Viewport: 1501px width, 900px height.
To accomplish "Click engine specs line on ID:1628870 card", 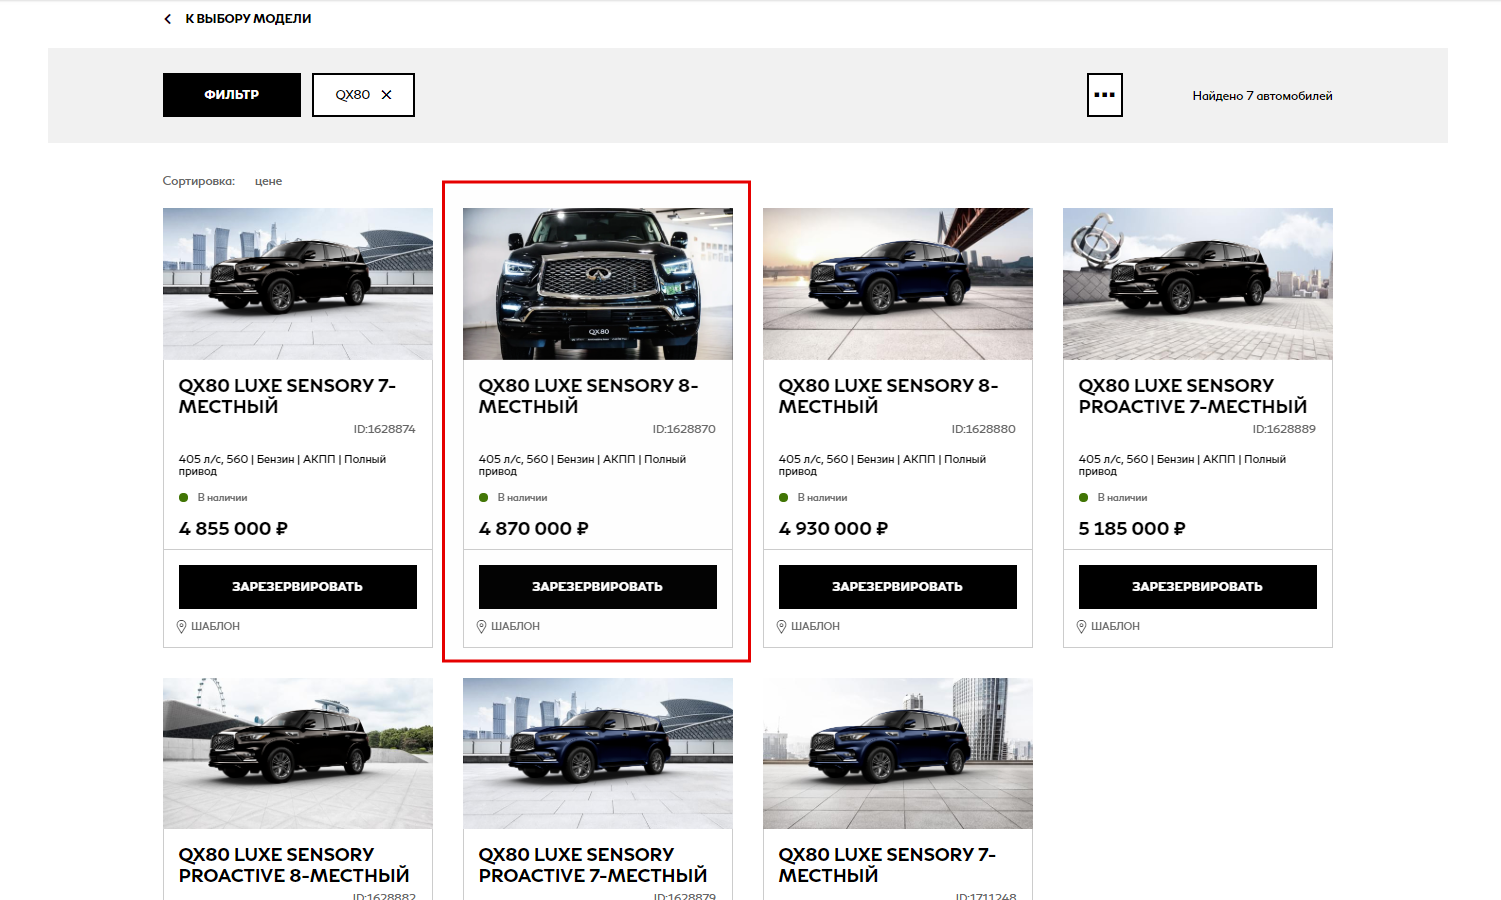I will [x=582, y=465].
